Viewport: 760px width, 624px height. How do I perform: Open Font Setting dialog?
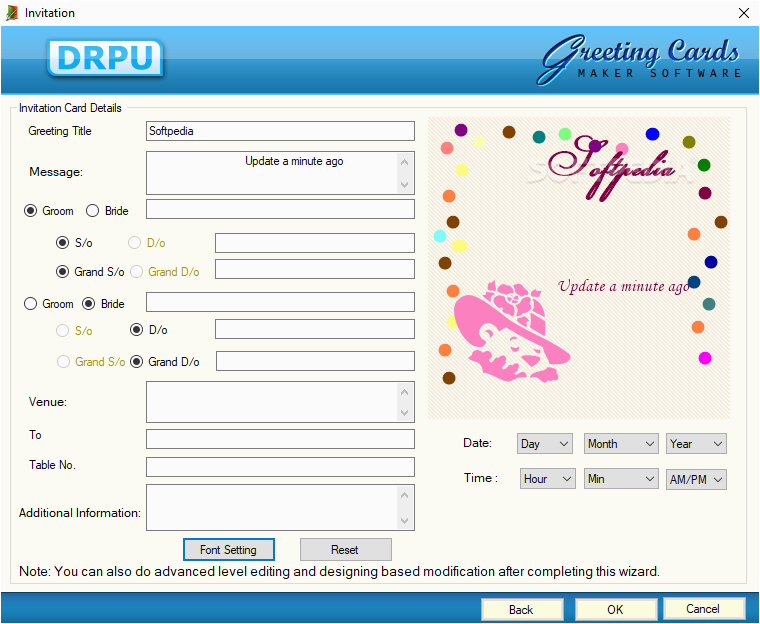(x=228, y=550)
